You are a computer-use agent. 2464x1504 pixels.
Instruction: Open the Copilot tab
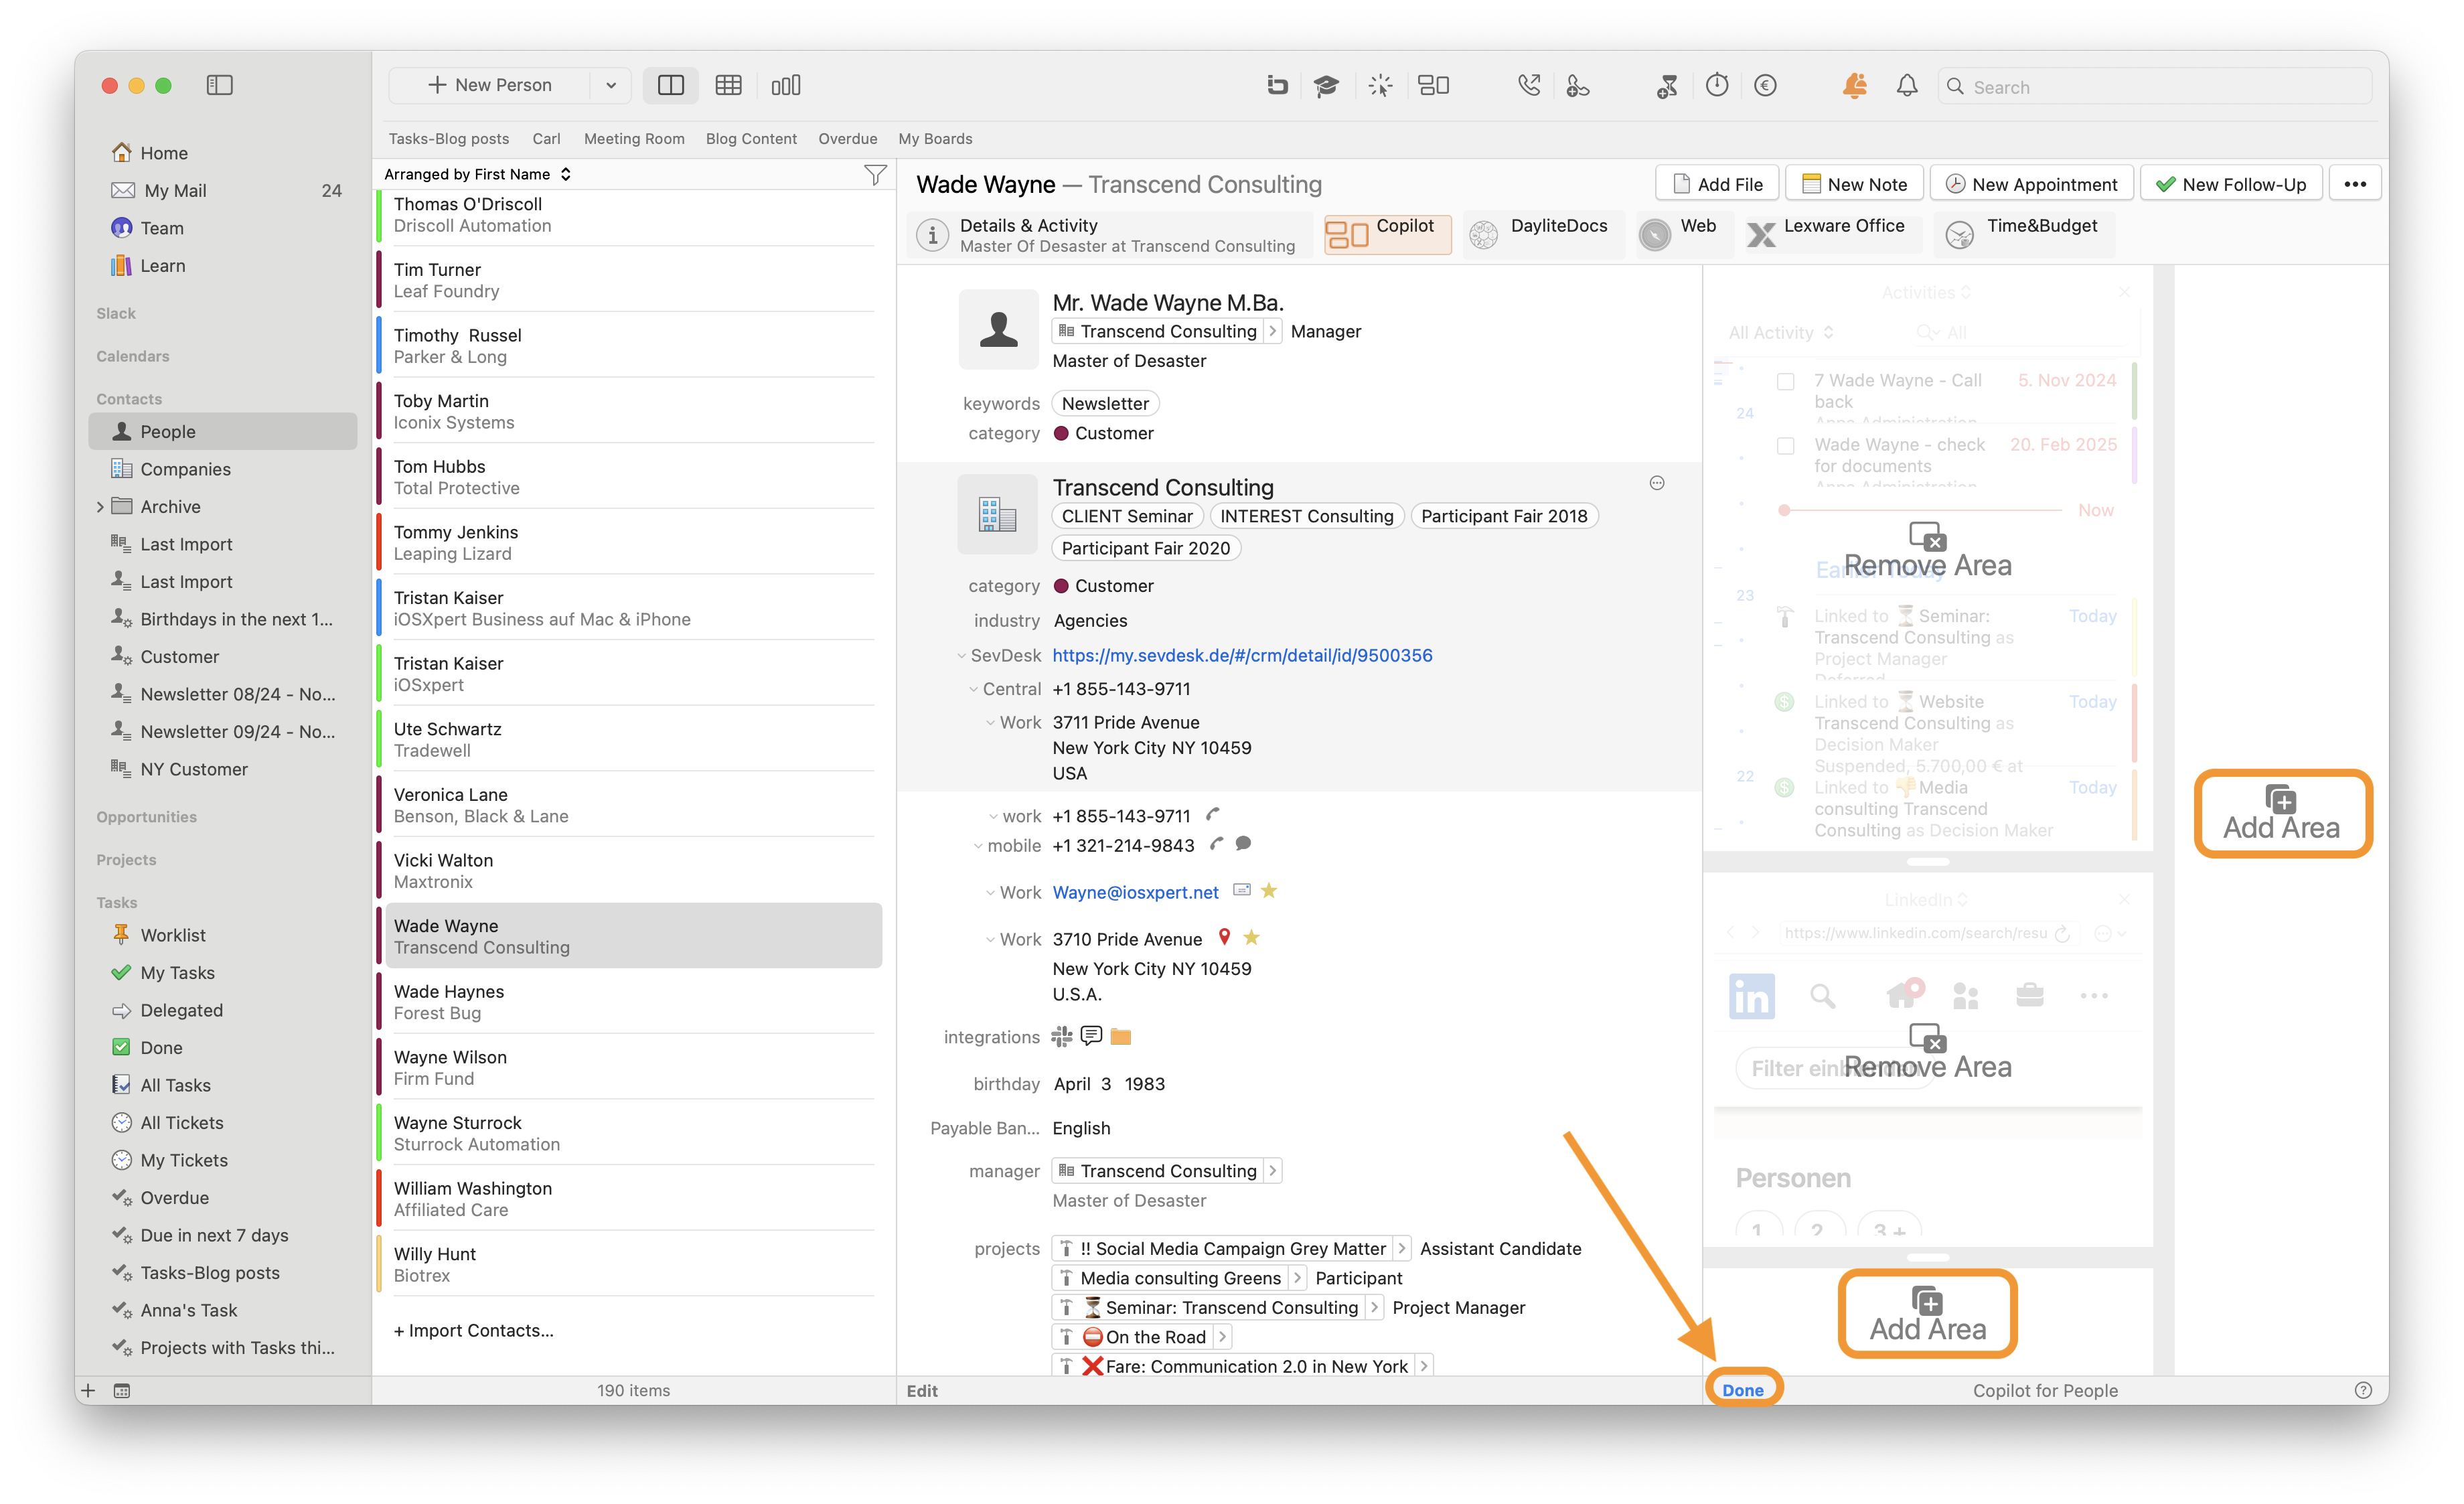[1388, 235]
